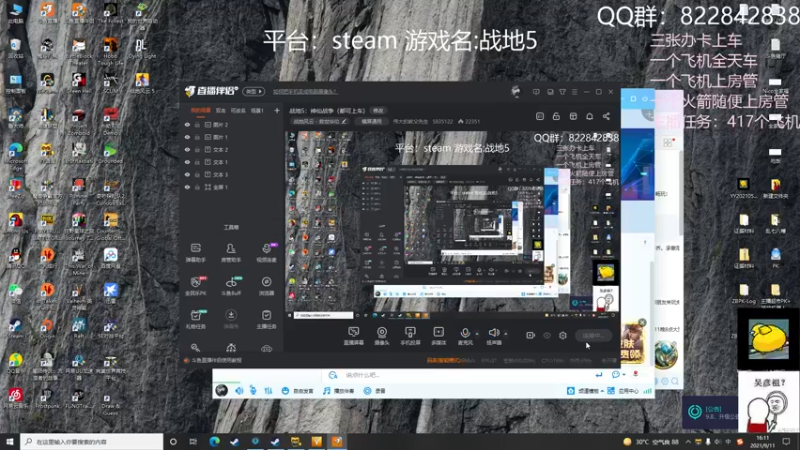The image size is (800, 450).
Task: Switch to 场景1 scene tab
Action: (x=257, y=110)
